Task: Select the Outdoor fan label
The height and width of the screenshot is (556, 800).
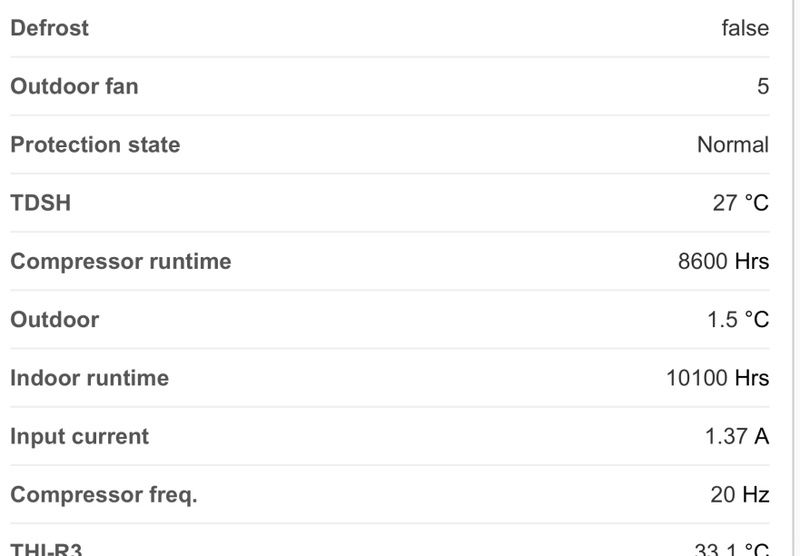Action: (x=74, y=86)
